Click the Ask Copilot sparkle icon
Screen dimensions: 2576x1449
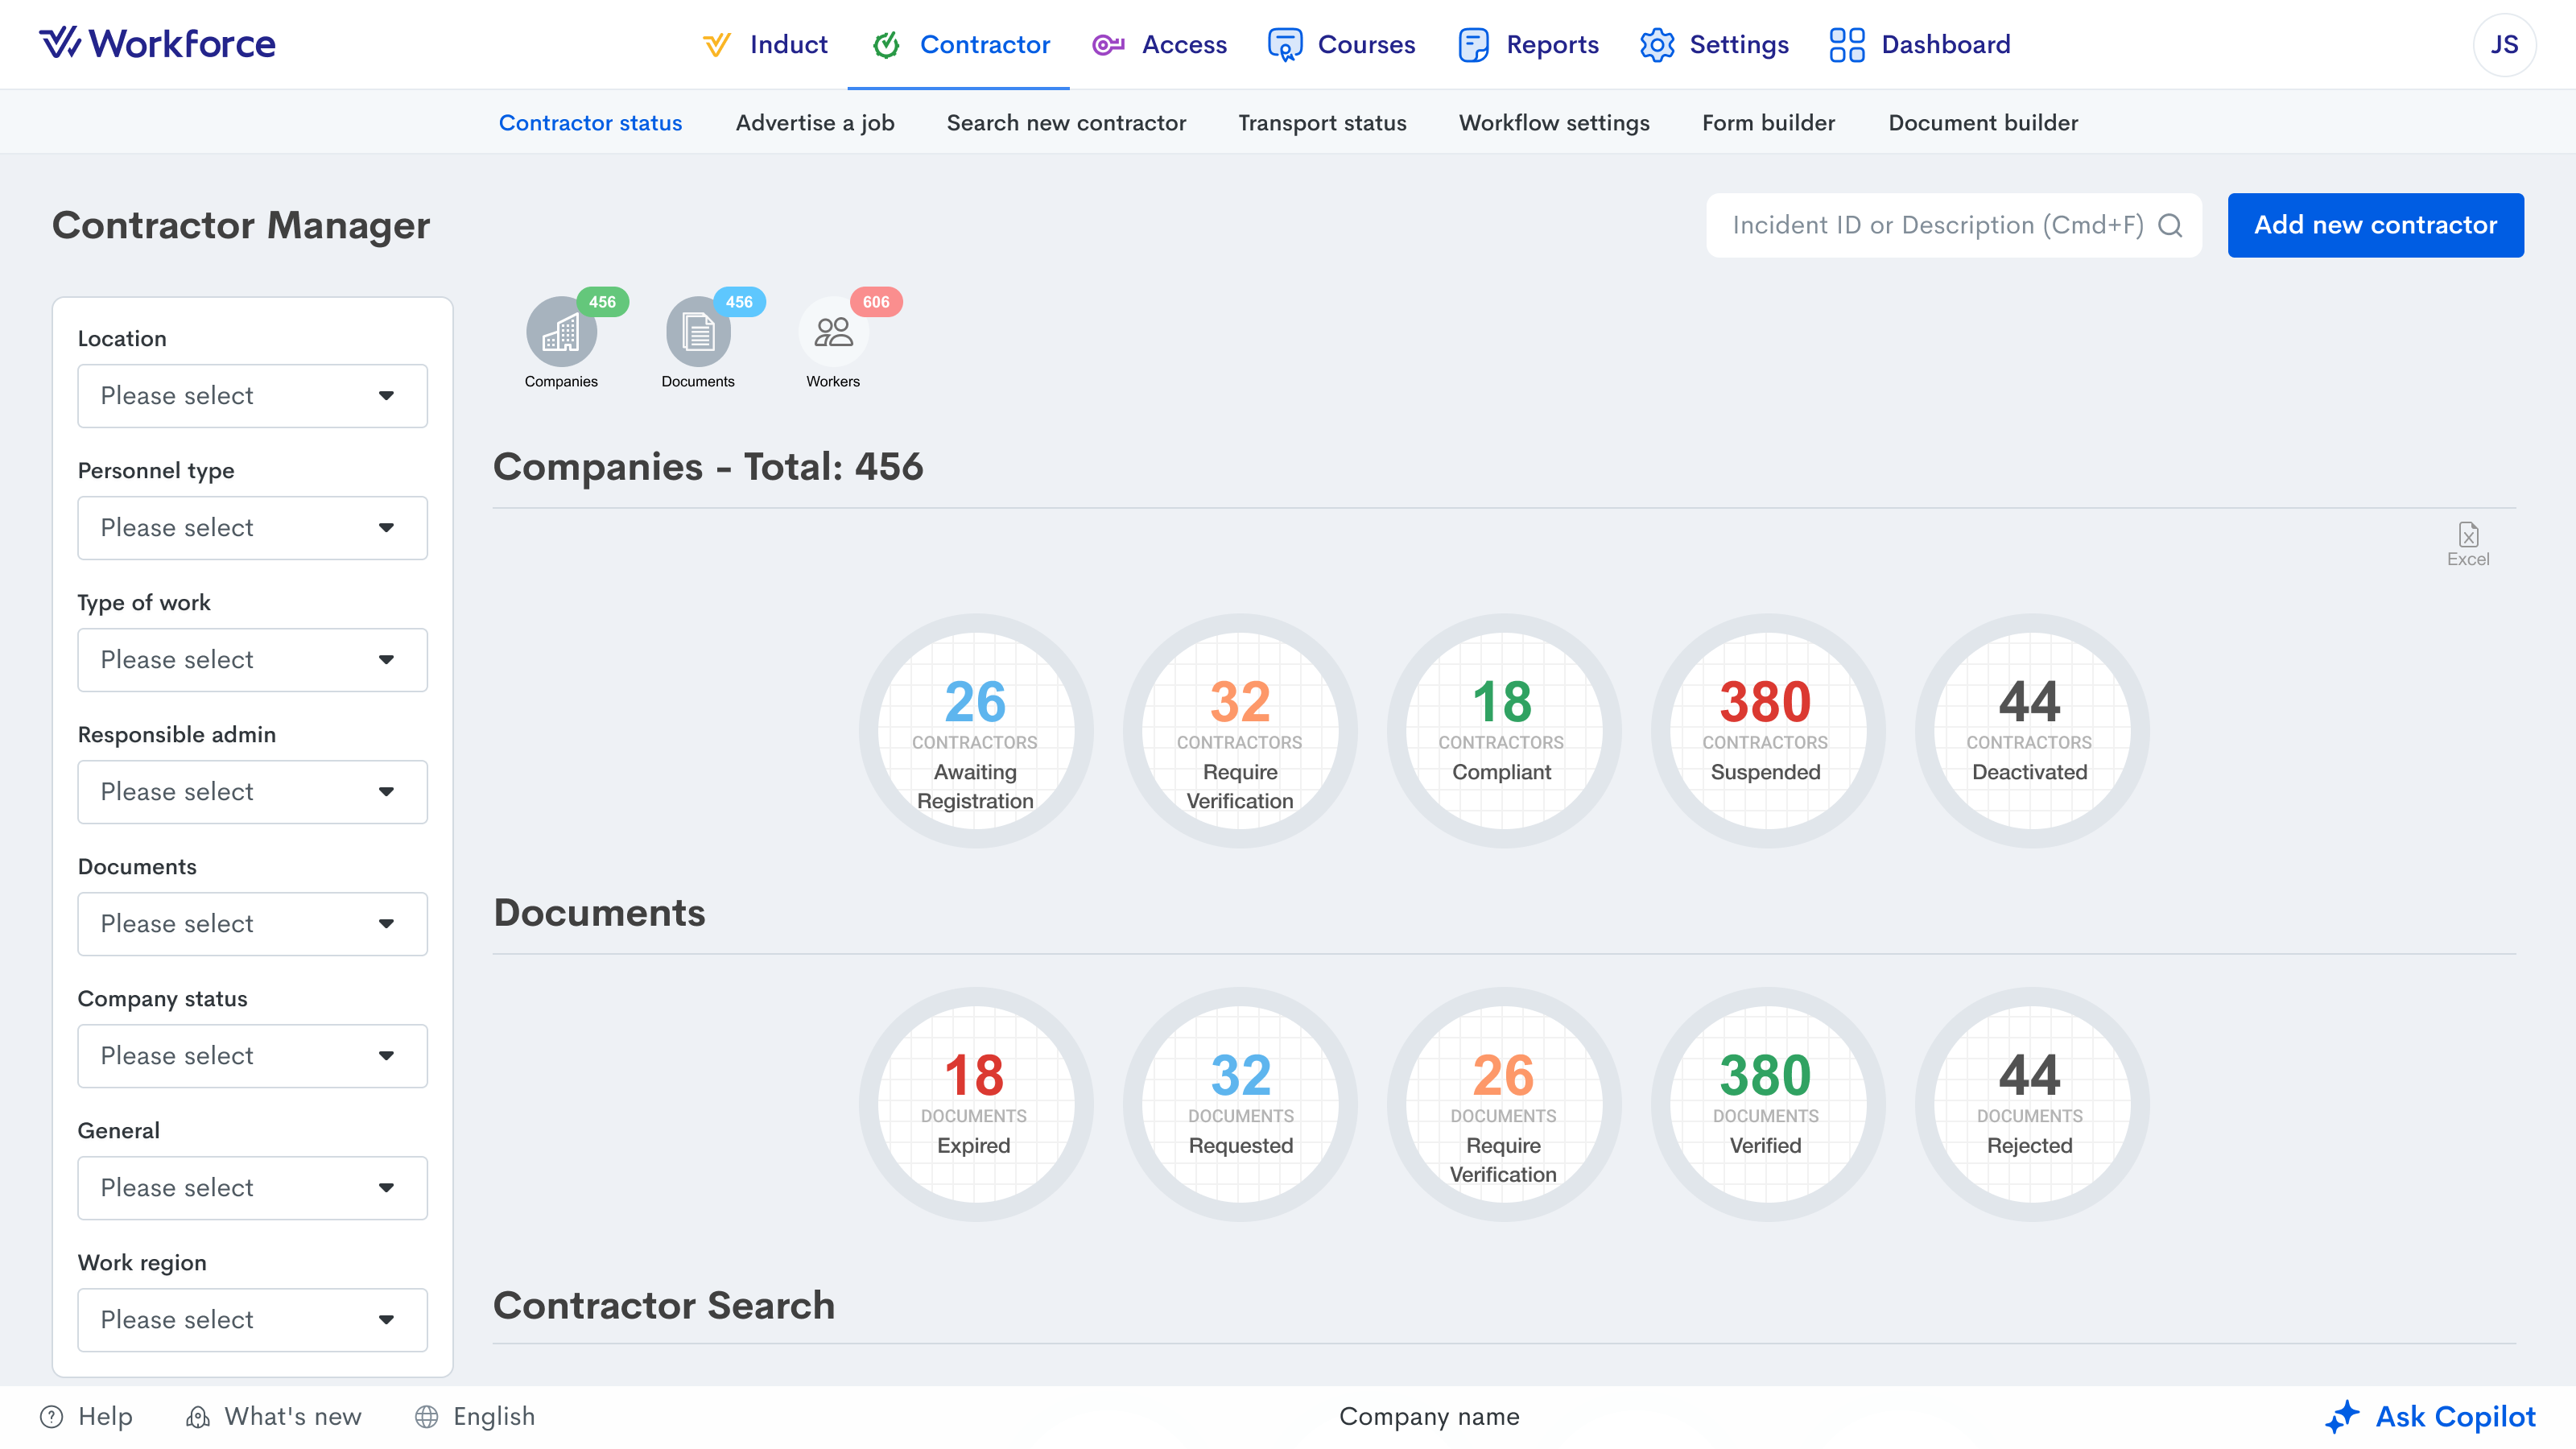coord(2341,1416)
